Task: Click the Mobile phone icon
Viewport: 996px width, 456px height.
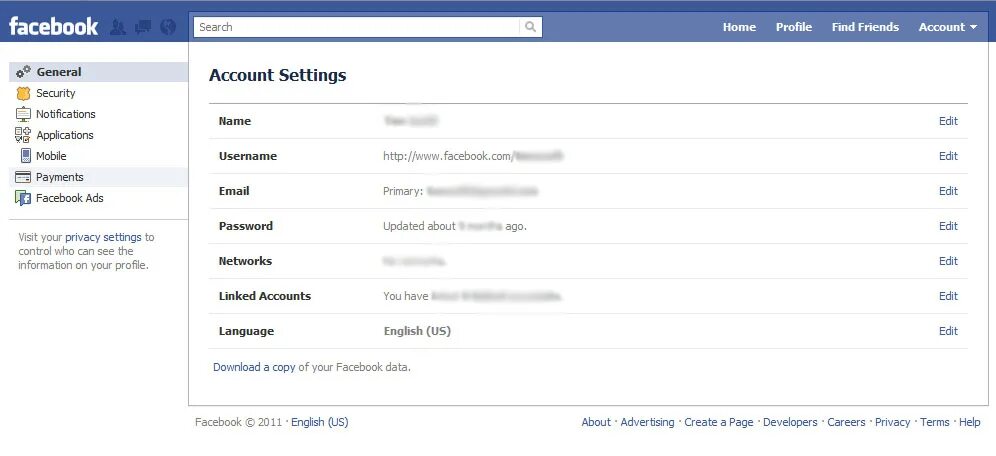Action: coord(25,156)
